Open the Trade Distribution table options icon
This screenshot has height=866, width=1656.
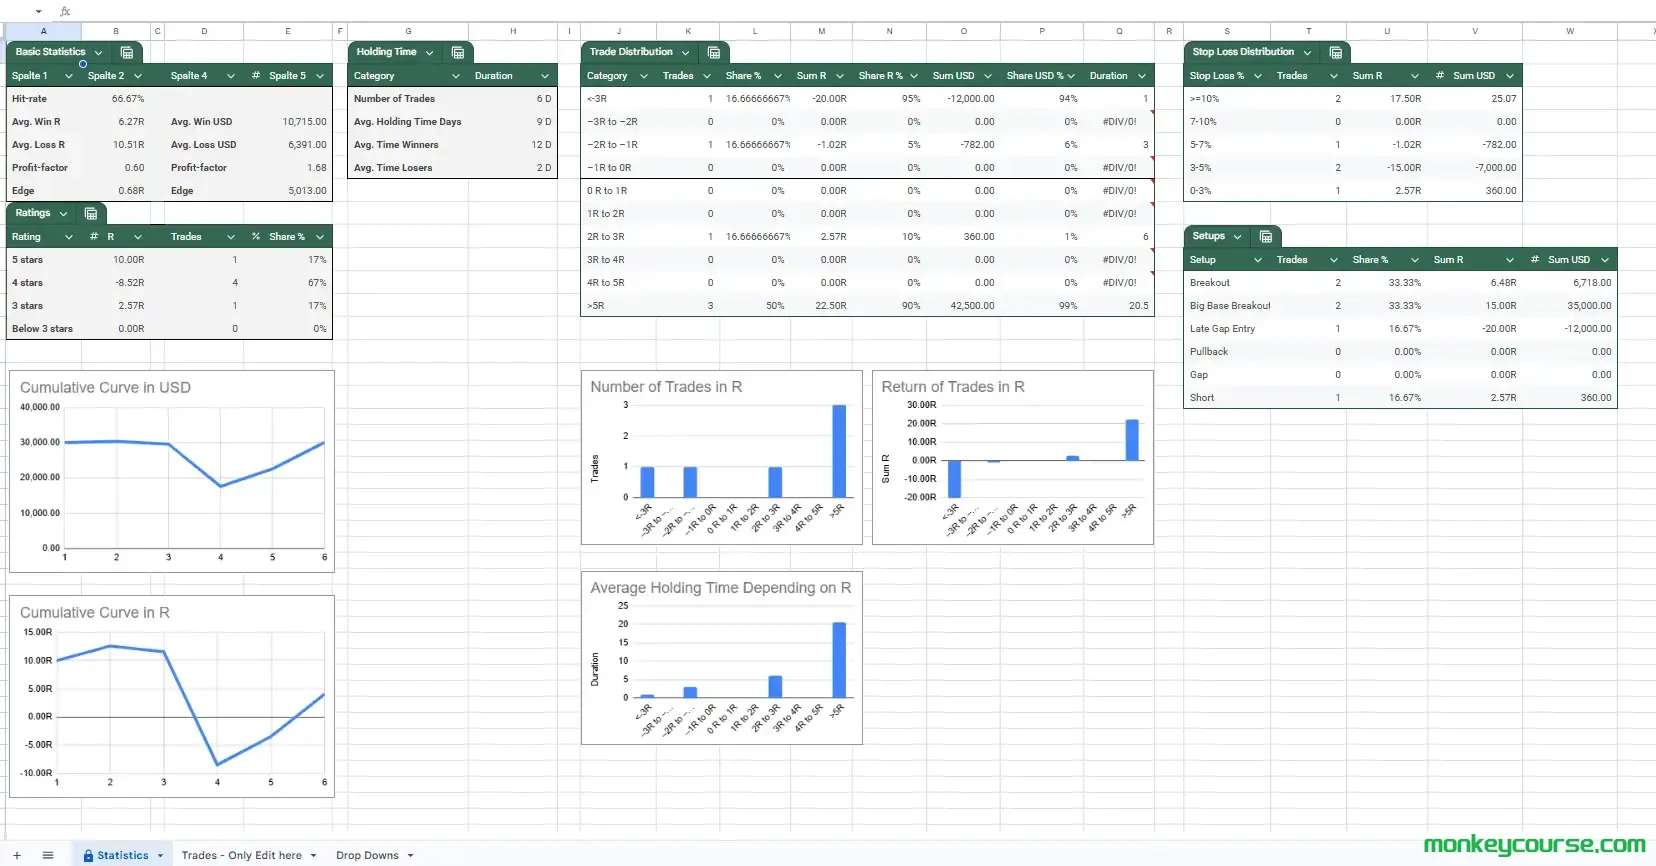click(714, 52)
